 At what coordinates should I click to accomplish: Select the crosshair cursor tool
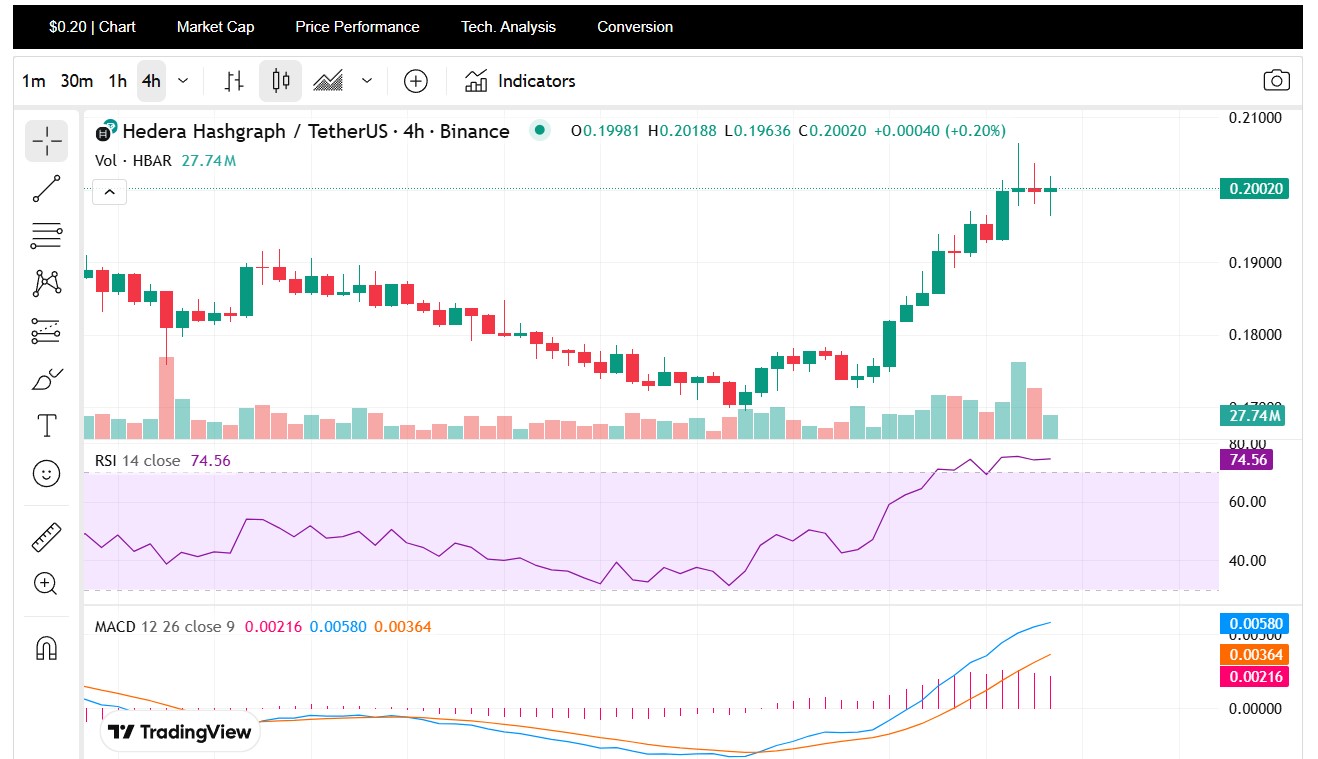point(46,141)
